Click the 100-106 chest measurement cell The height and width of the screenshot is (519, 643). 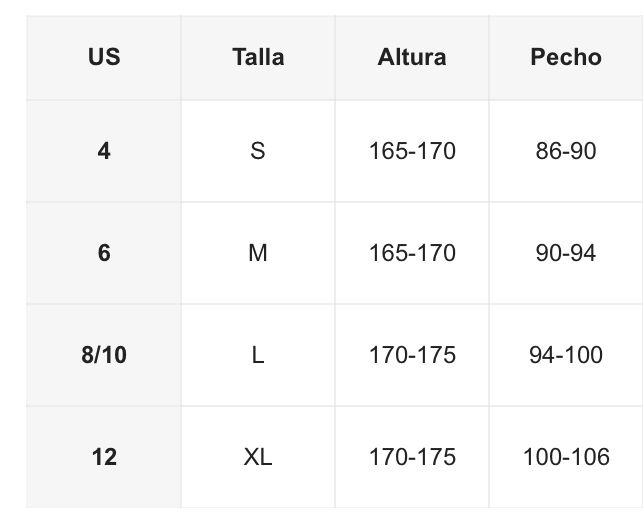566,457
